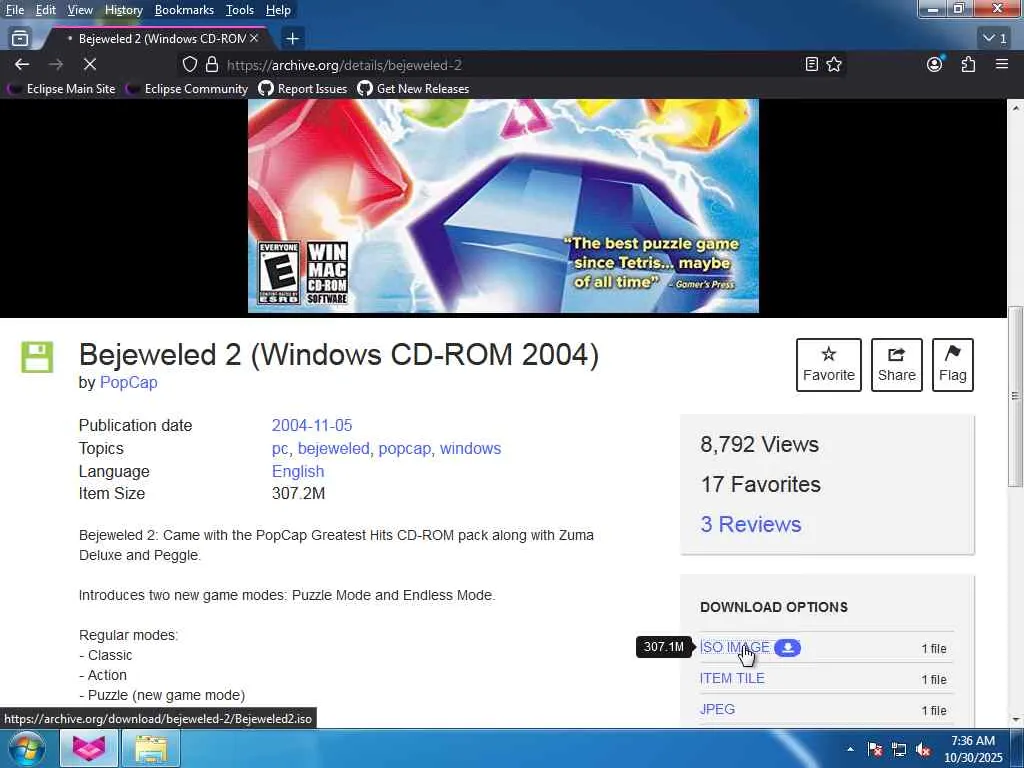Stop loading the page with X button
The width and height of the screenshot is (1024, 768).
coord(90,64)
